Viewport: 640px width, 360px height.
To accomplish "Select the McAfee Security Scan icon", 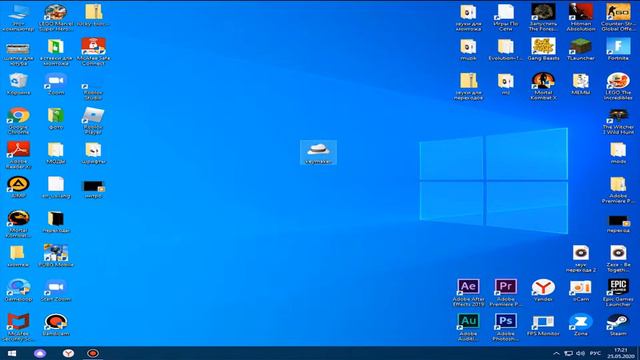I will click(x=18, y=327).
